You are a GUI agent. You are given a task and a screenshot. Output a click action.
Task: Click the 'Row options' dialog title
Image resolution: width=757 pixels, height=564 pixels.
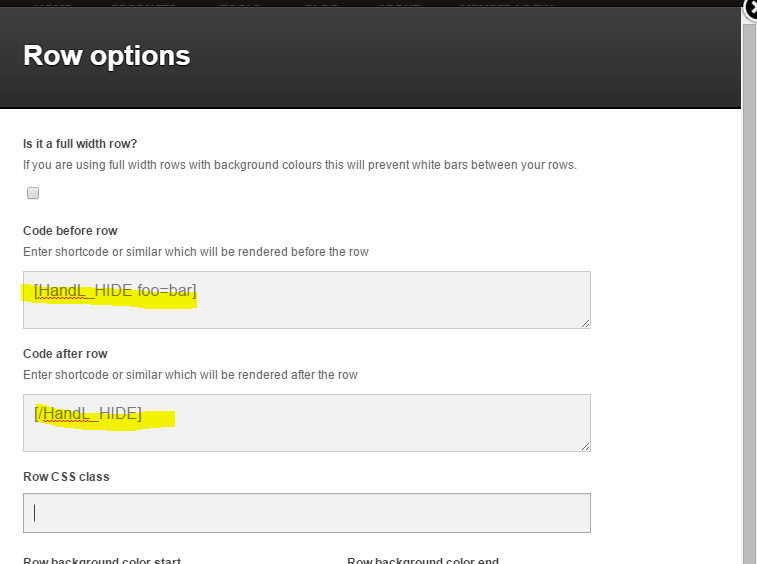[x=106, y=56]
